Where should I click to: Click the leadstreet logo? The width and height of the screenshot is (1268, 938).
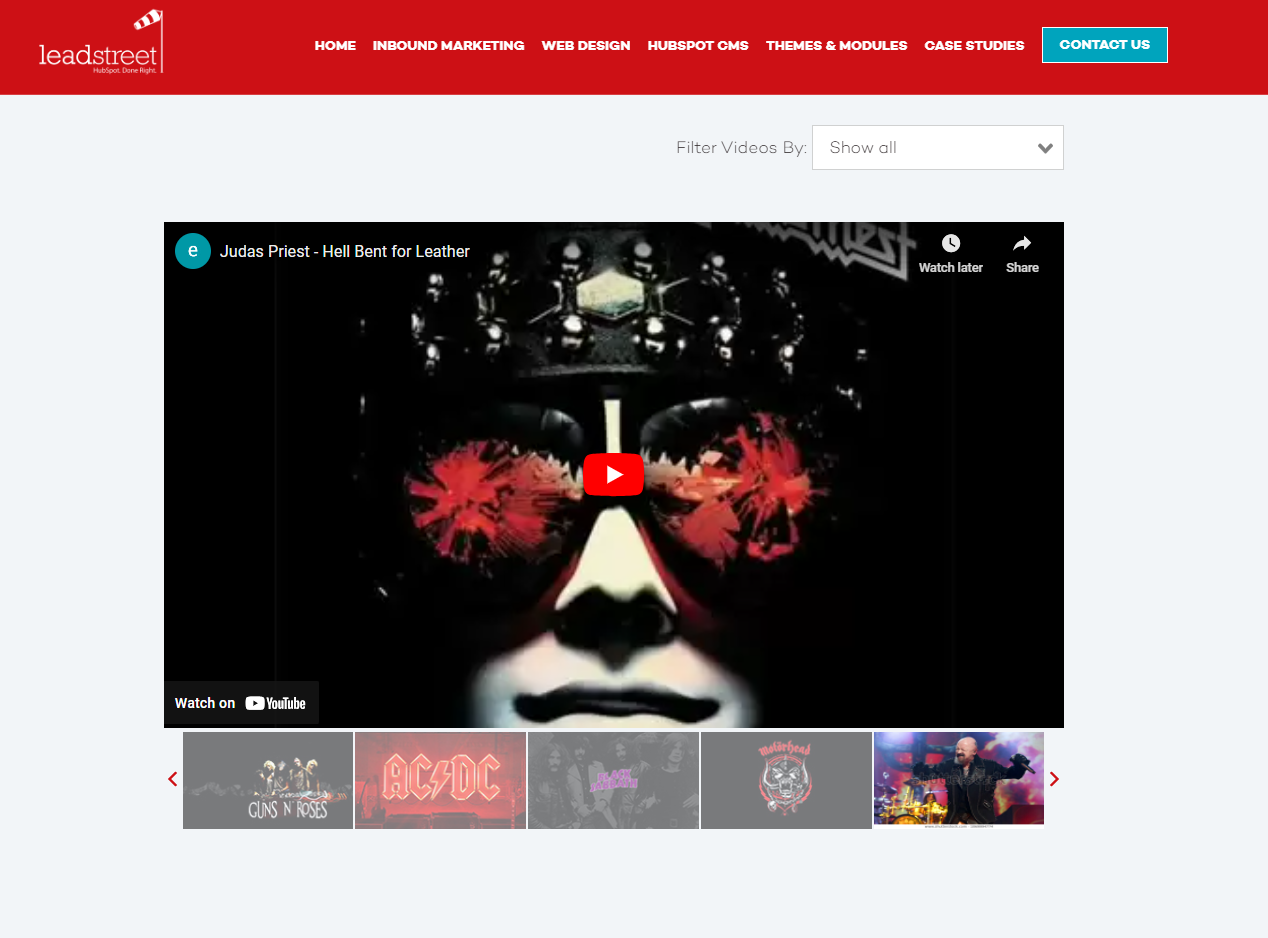[101, 42]
